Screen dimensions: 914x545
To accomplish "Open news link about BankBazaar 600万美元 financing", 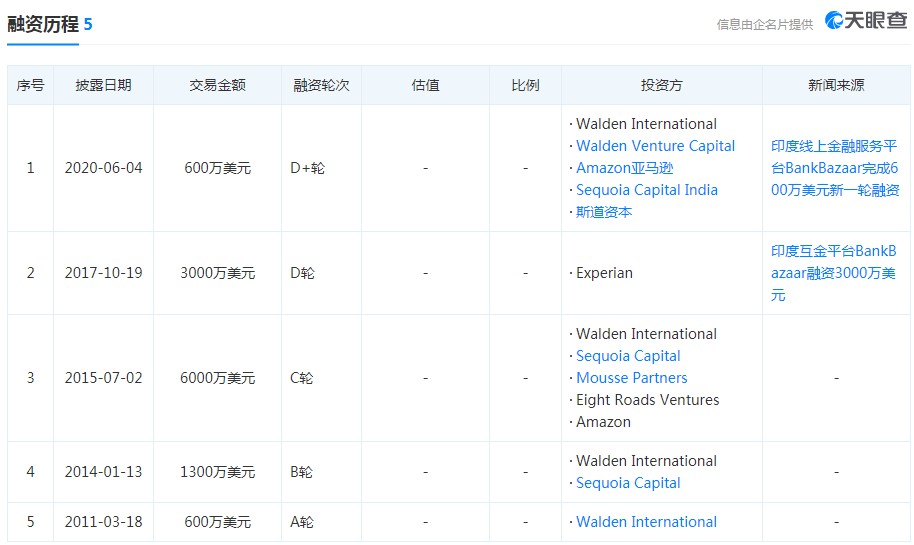I will 835,168.
